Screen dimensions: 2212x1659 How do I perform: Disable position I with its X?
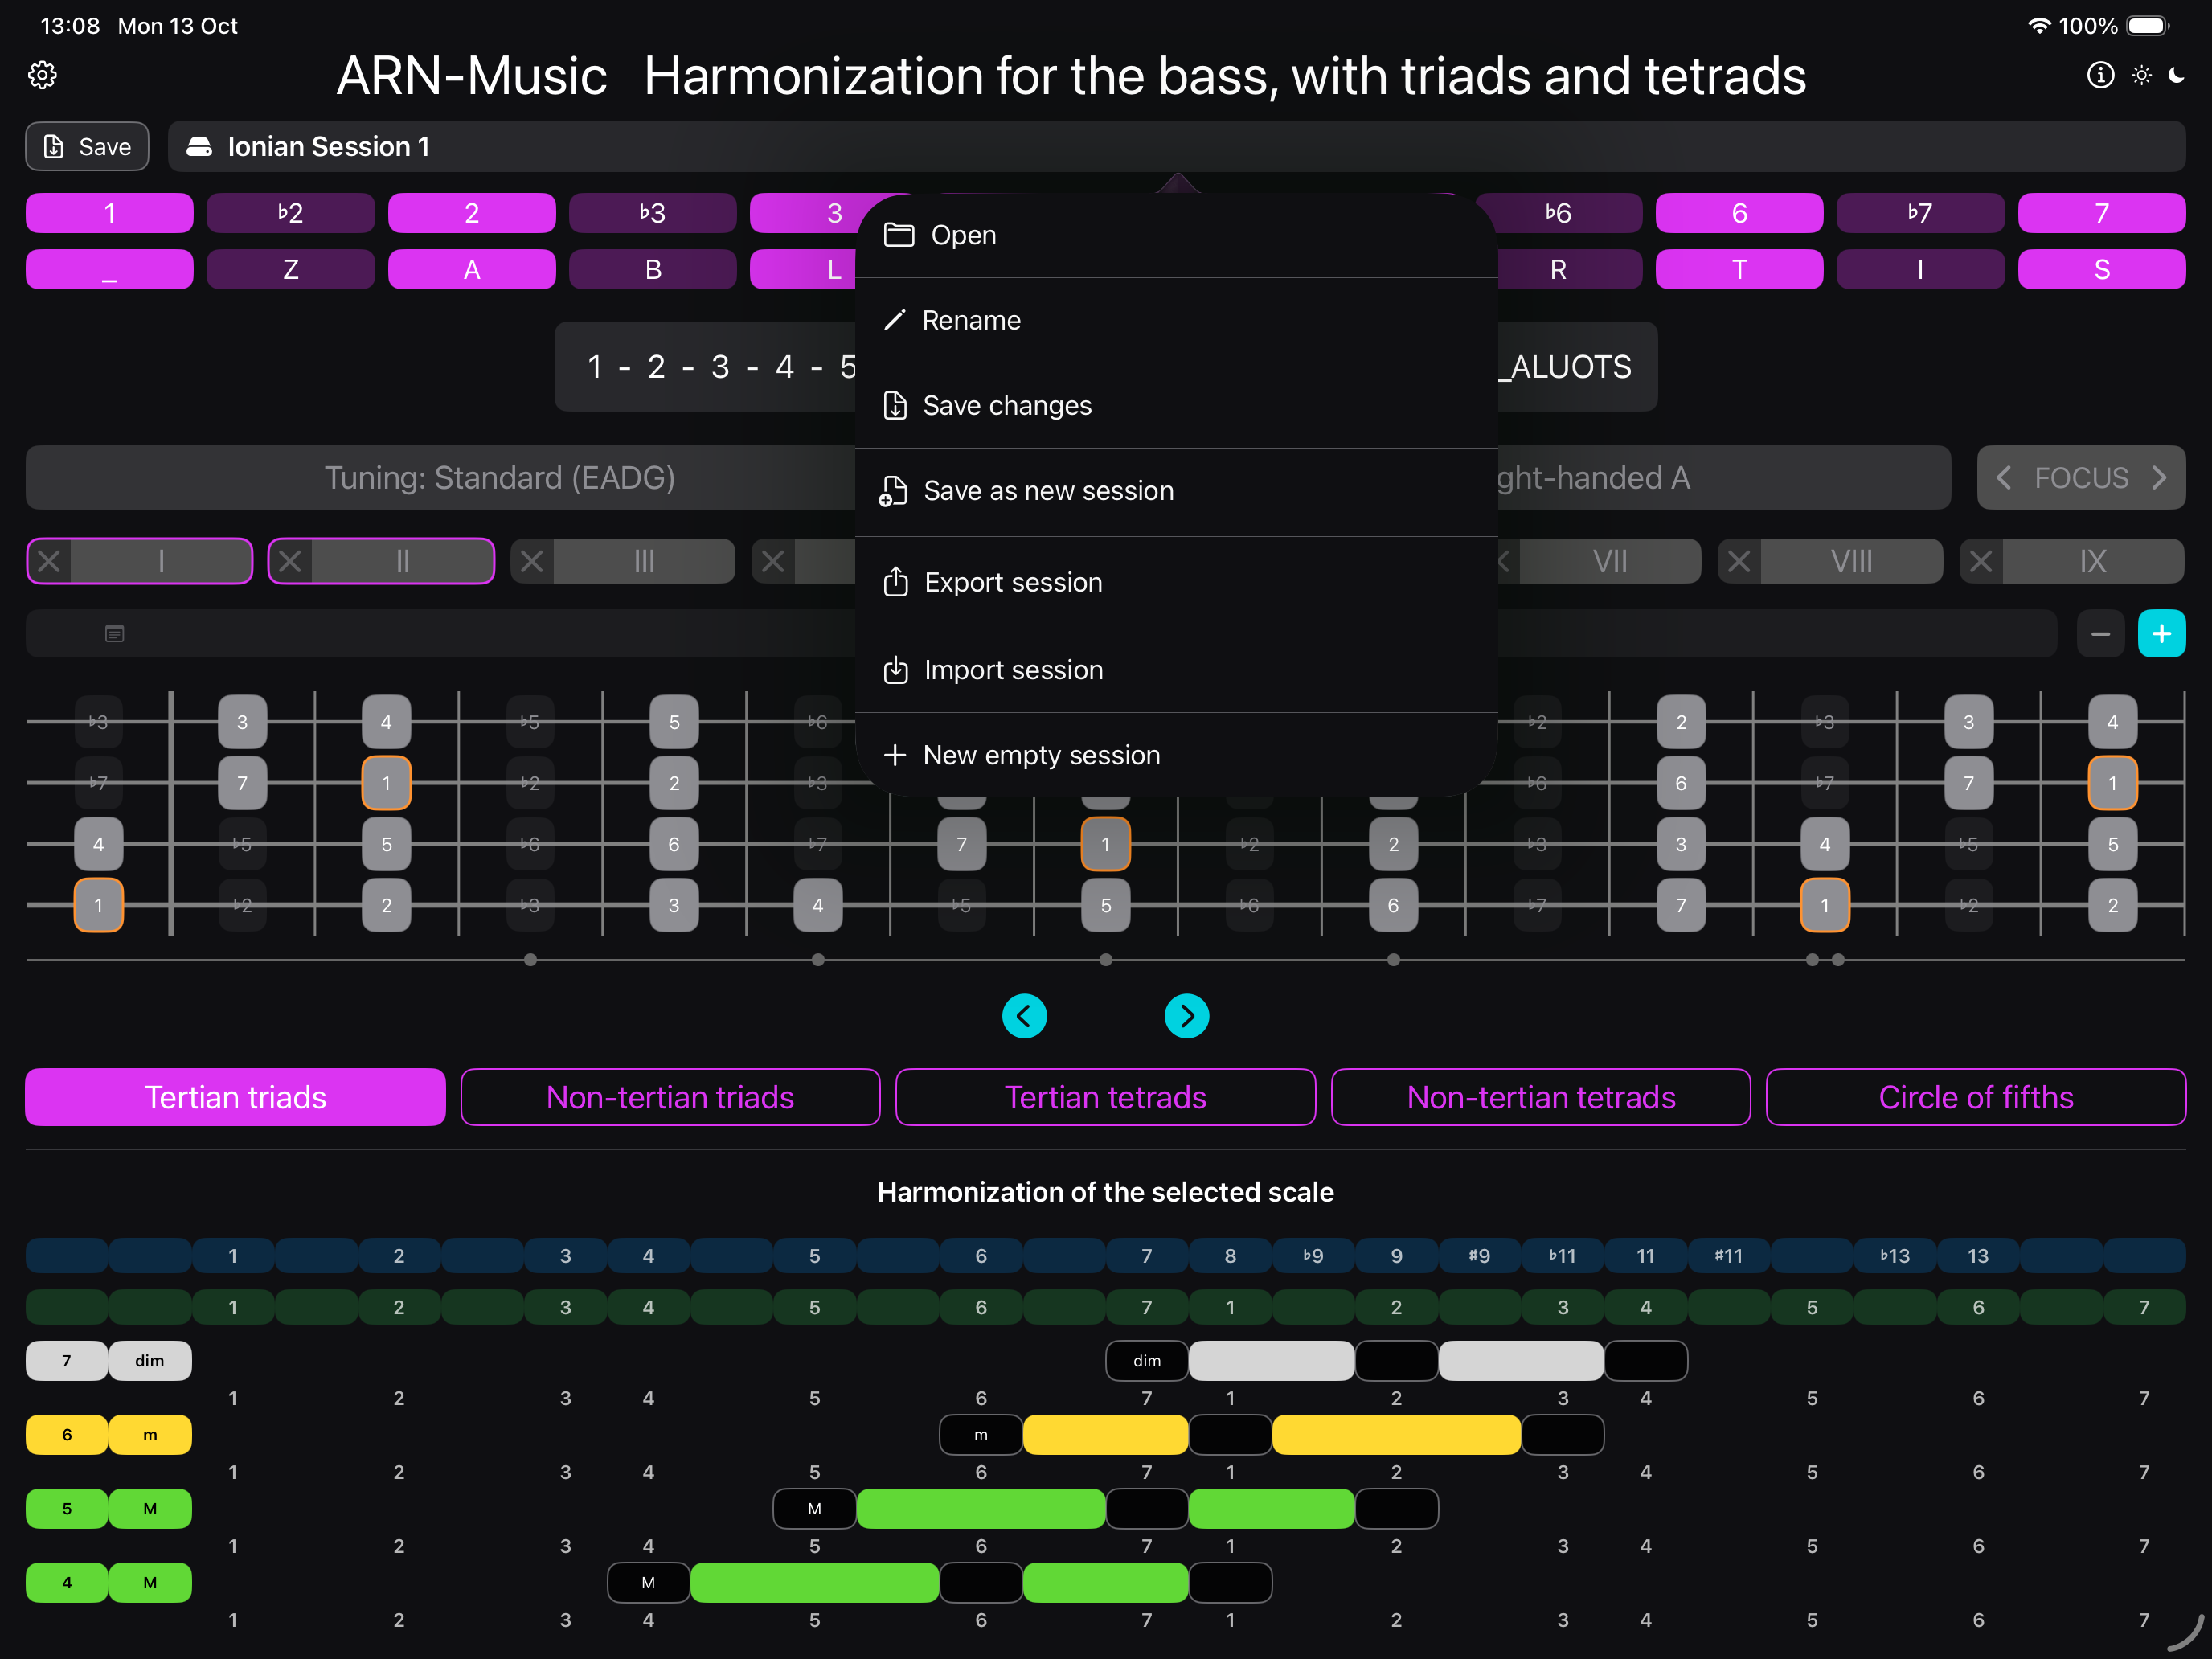click(x=49, y=561)
